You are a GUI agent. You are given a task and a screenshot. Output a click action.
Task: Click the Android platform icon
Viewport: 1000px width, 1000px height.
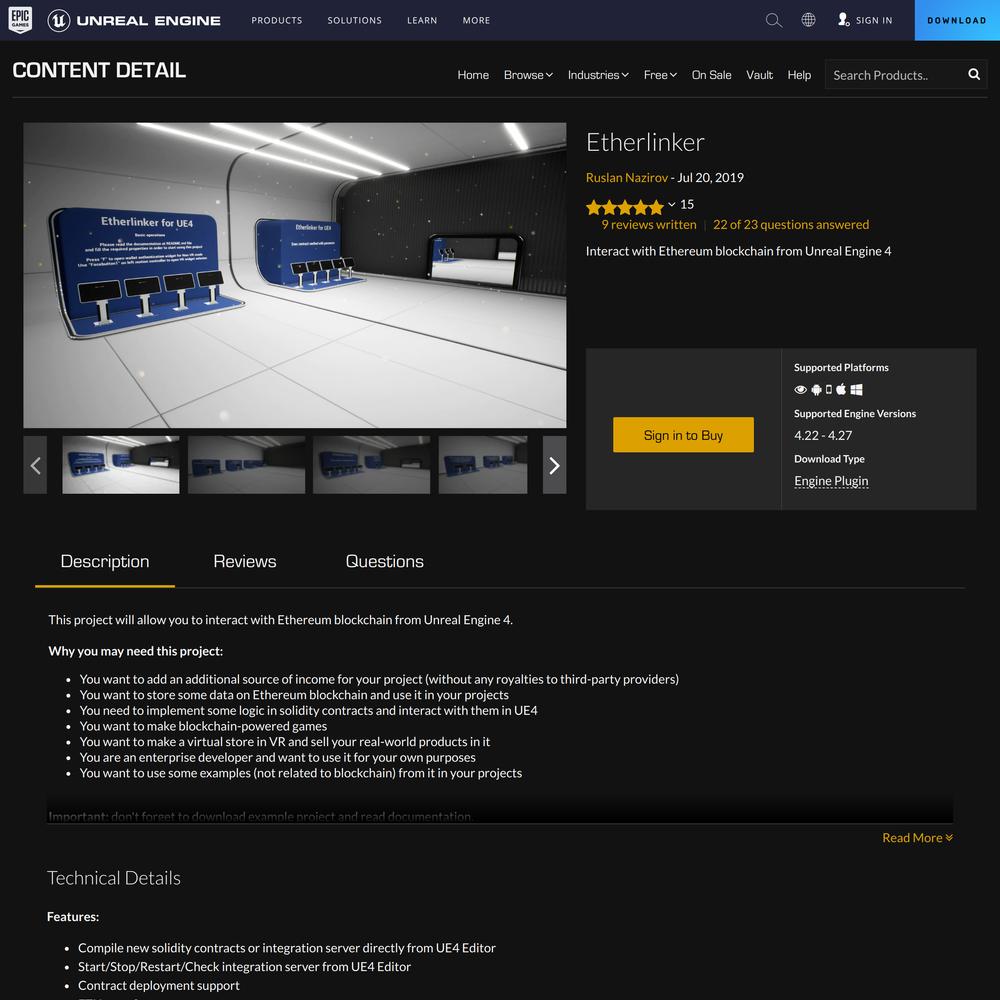[816, 390]
